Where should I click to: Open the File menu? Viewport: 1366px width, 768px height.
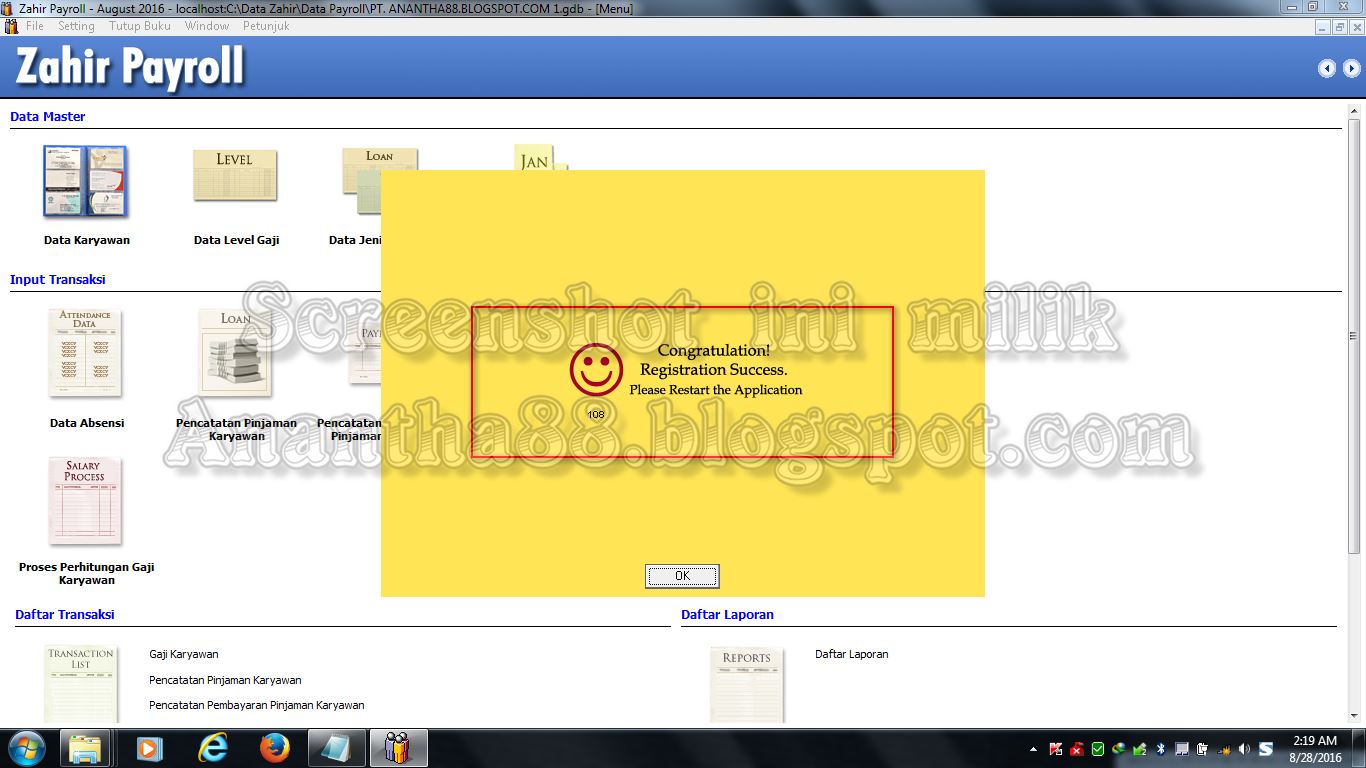pos(35,26)
